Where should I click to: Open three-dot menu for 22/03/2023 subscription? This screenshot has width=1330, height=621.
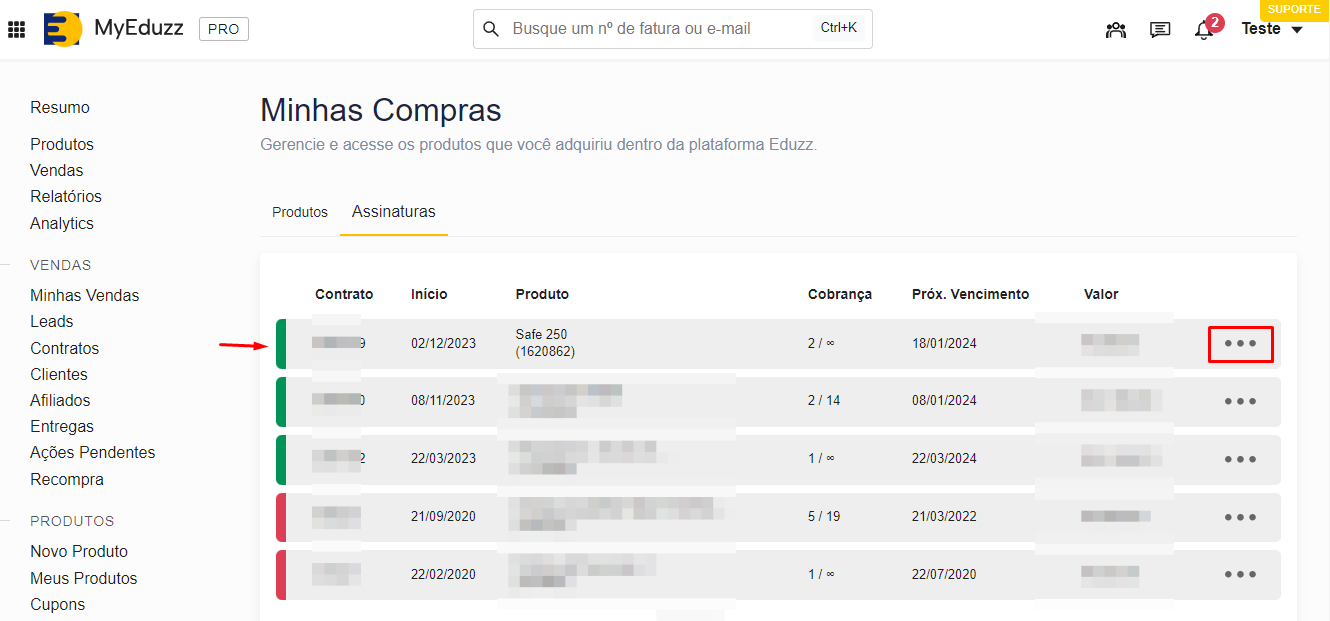coord(1240,460)
